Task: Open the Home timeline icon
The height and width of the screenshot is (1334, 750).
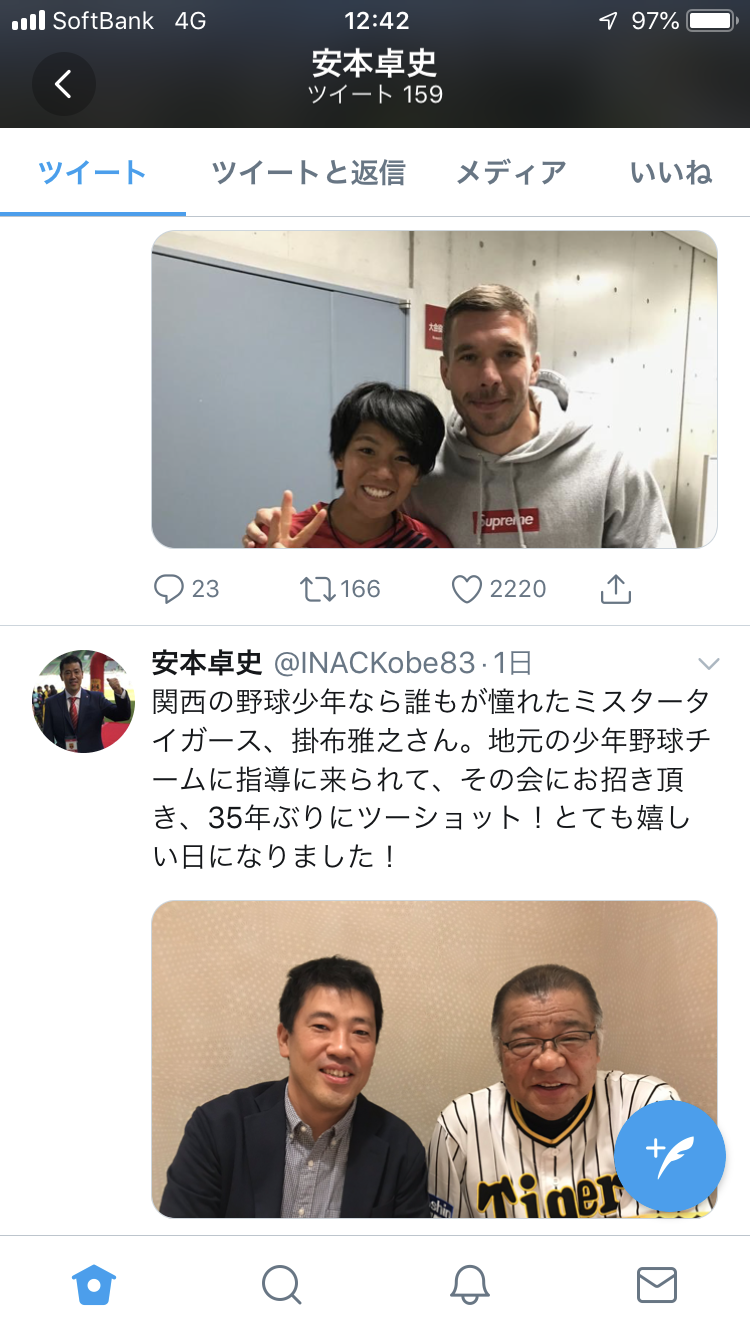Action: [94, 1284]
